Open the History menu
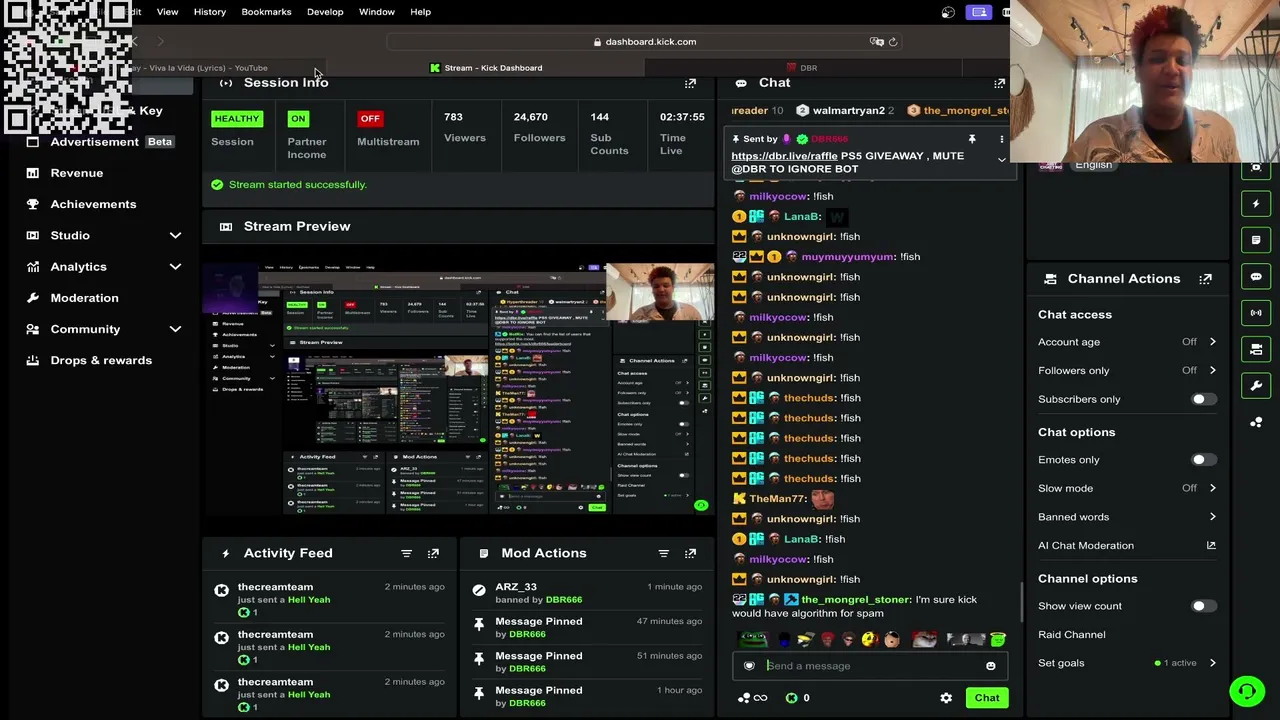1280x720 pixels. tap(210, 12)
